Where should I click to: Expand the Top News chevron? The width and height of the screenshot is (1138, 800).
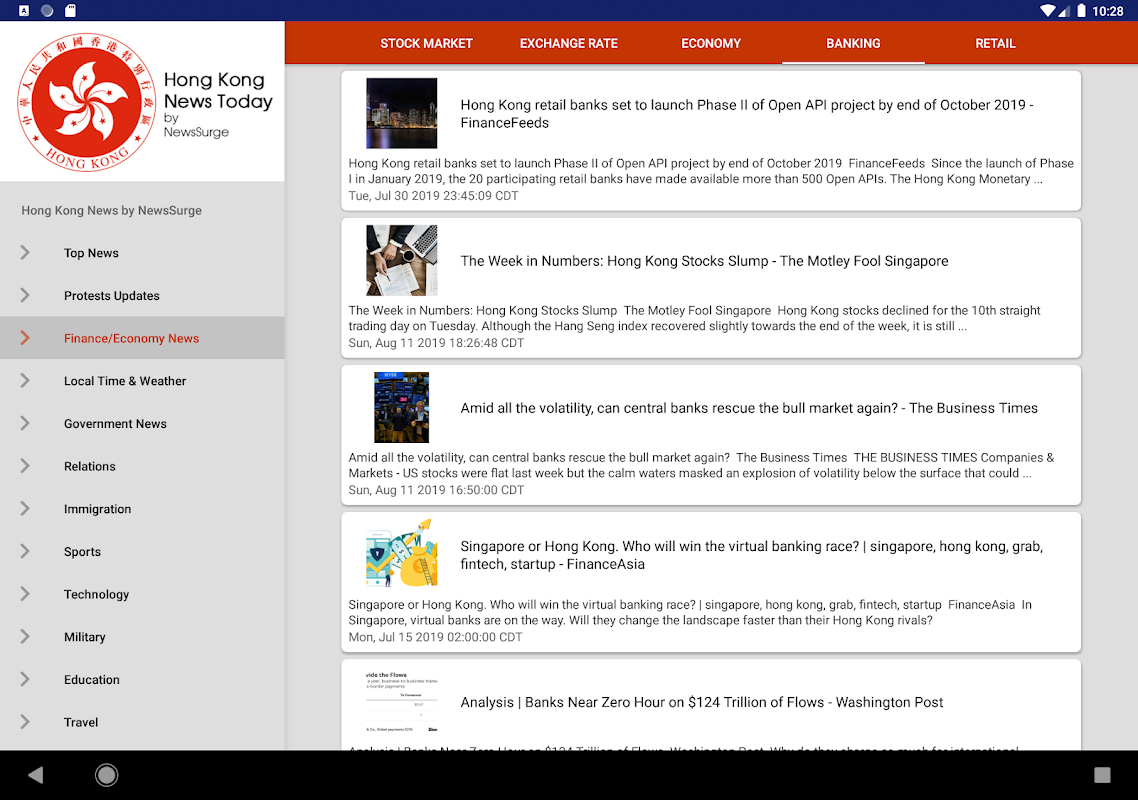pos(25,253)
